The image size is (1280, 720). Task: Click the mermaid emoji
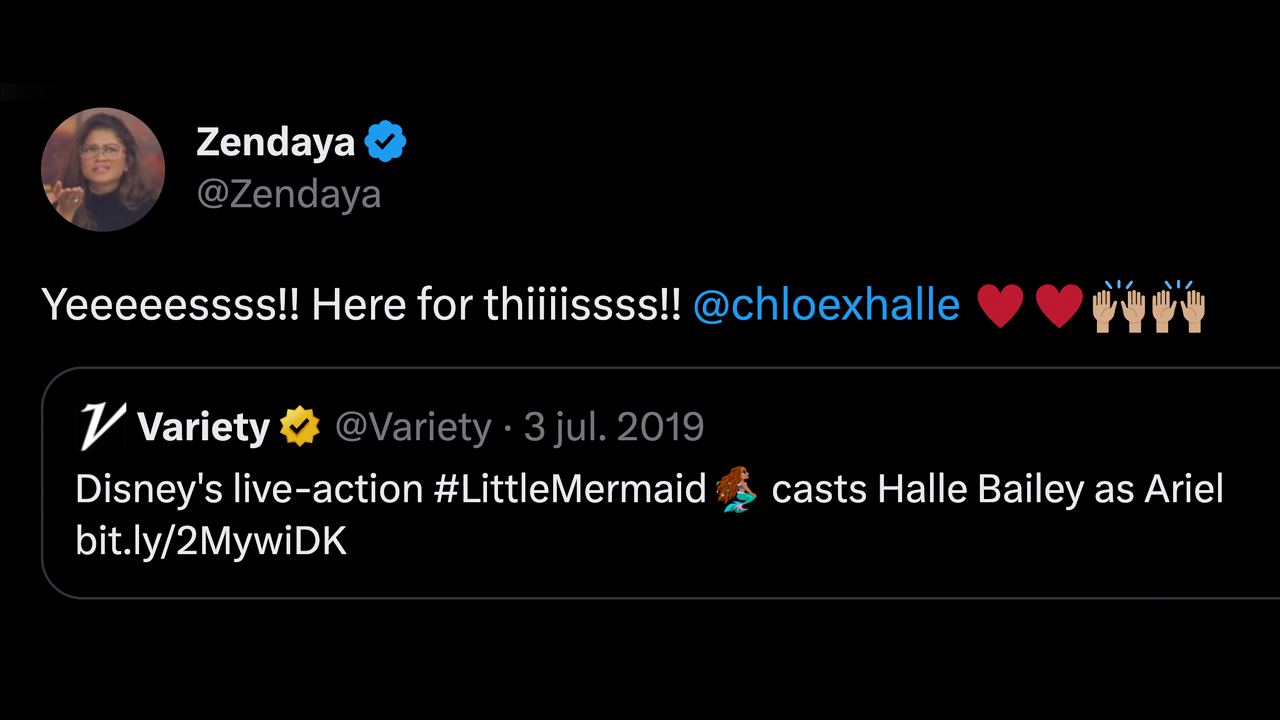pyautogui.click(x=738, y=490)
